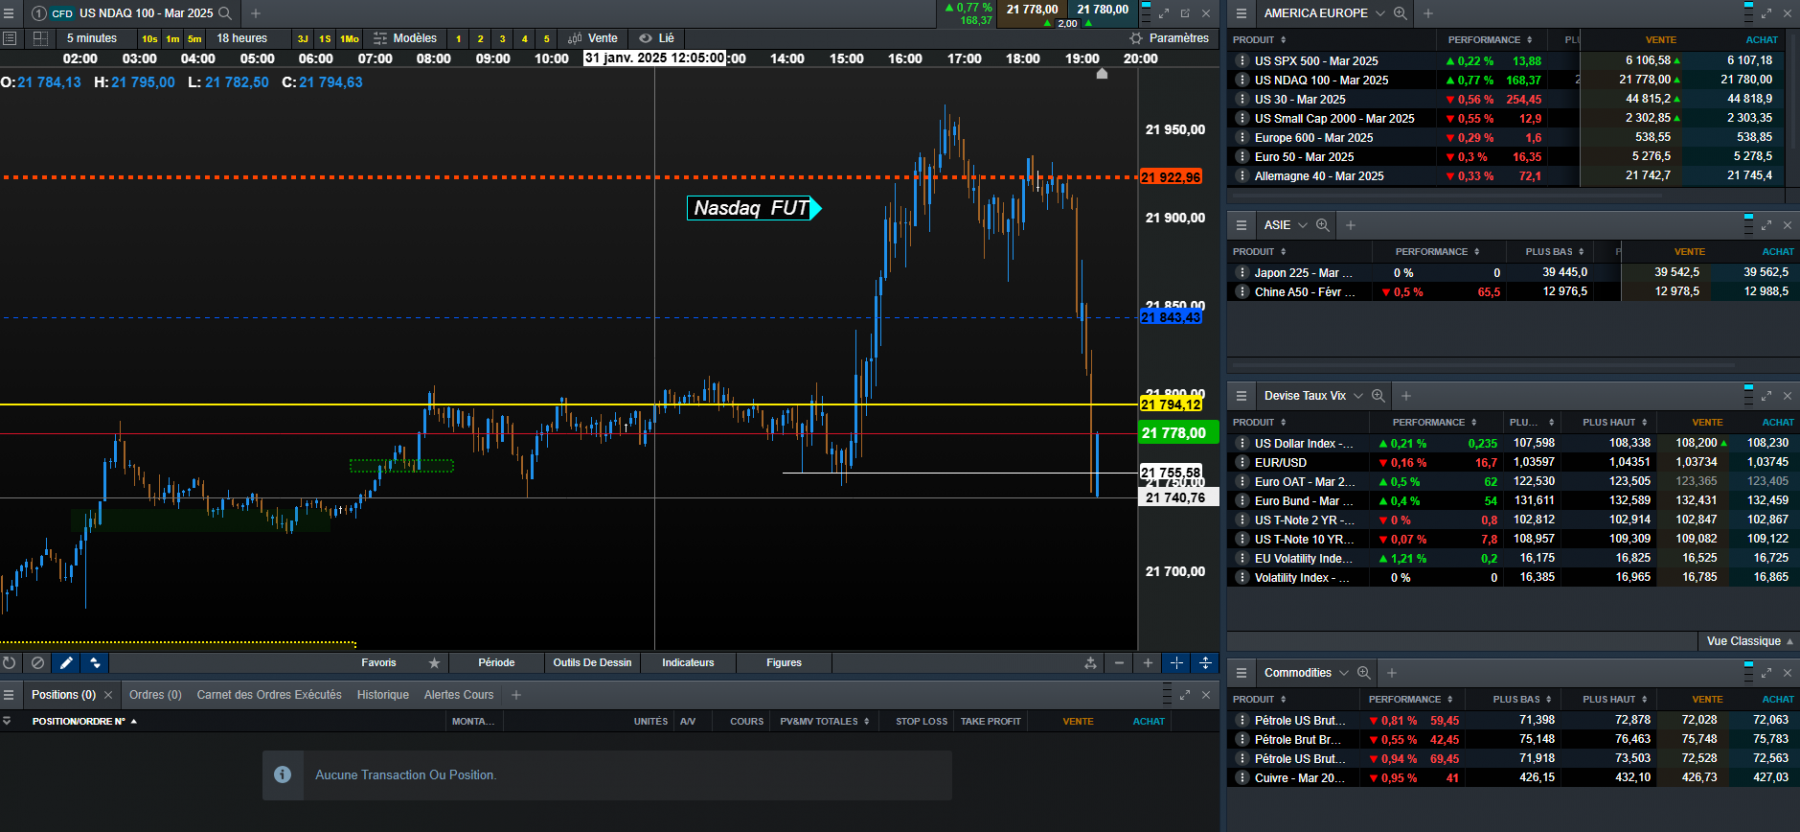Toggle the crosshair cursor button
1800x832 pixels.
click(1177, 662)
